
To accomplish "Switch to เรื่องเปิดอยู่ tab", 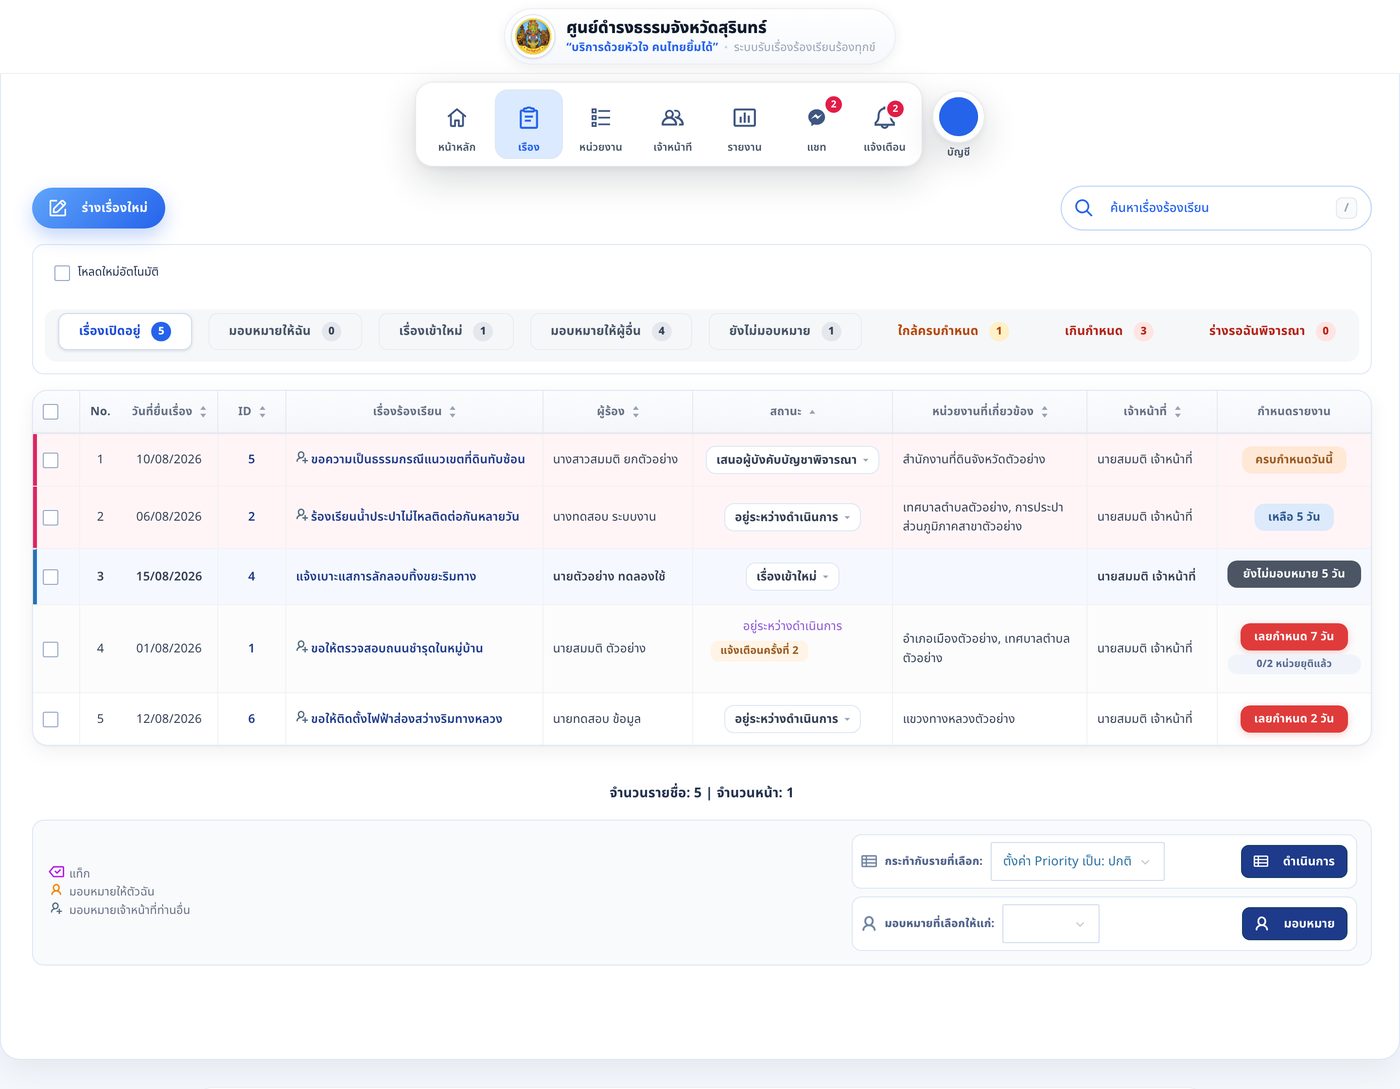I will [x=125, y=331].
